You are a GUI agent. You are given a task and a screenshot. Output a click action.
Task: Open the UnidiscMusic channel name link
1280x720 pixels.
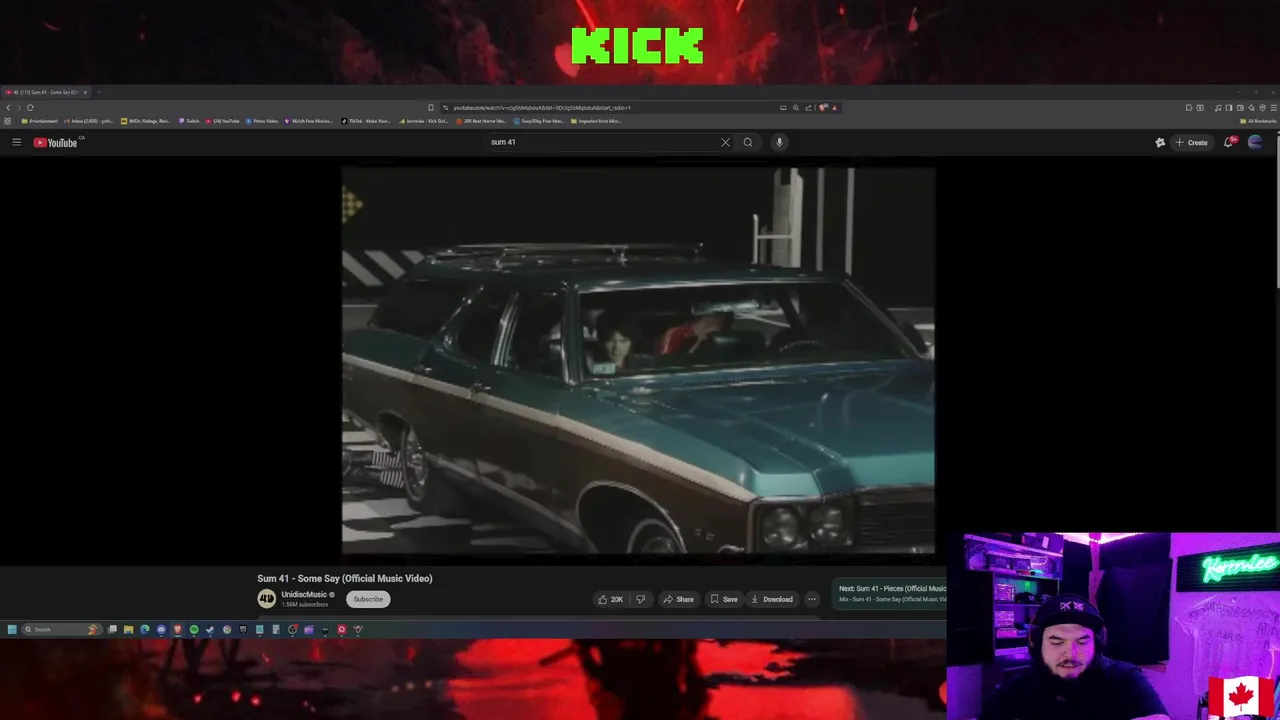[x=304, y=595]
